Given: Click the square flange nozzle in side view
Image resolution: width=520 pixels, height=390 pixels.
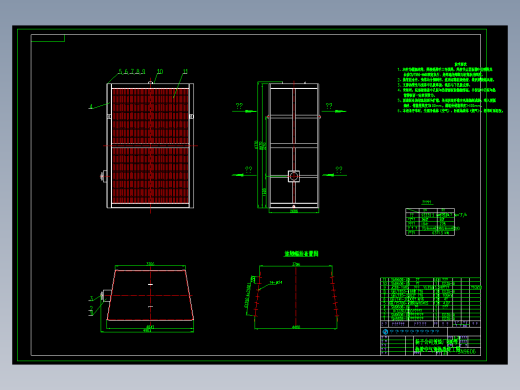Looking at the screenshot, I should (x=294, y=176).
